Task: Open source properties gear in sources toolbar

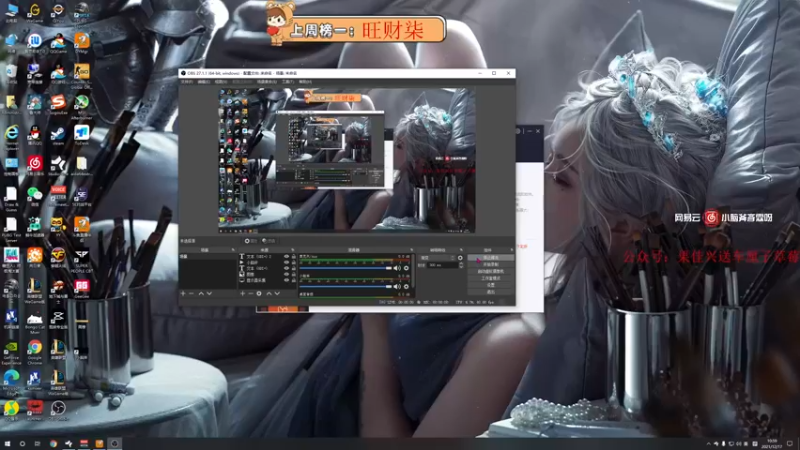Action: (259, 293)
